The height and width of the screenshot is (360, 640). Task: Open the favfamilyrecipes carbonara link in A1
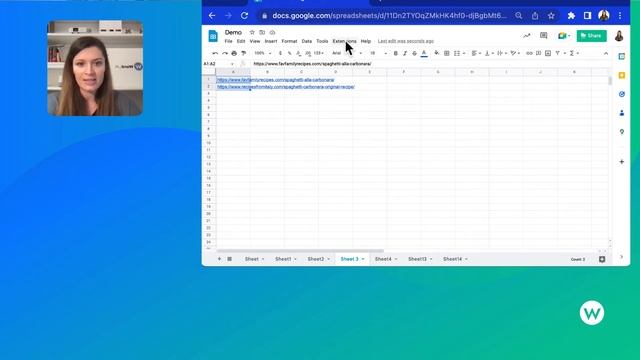coord(276,80)
